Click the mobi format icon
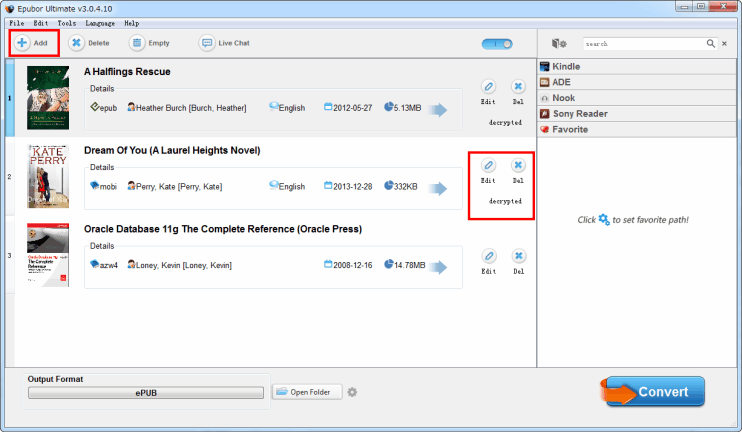This screenshot has height=432, width=742. pyautogui.click(x=95, y=185)
